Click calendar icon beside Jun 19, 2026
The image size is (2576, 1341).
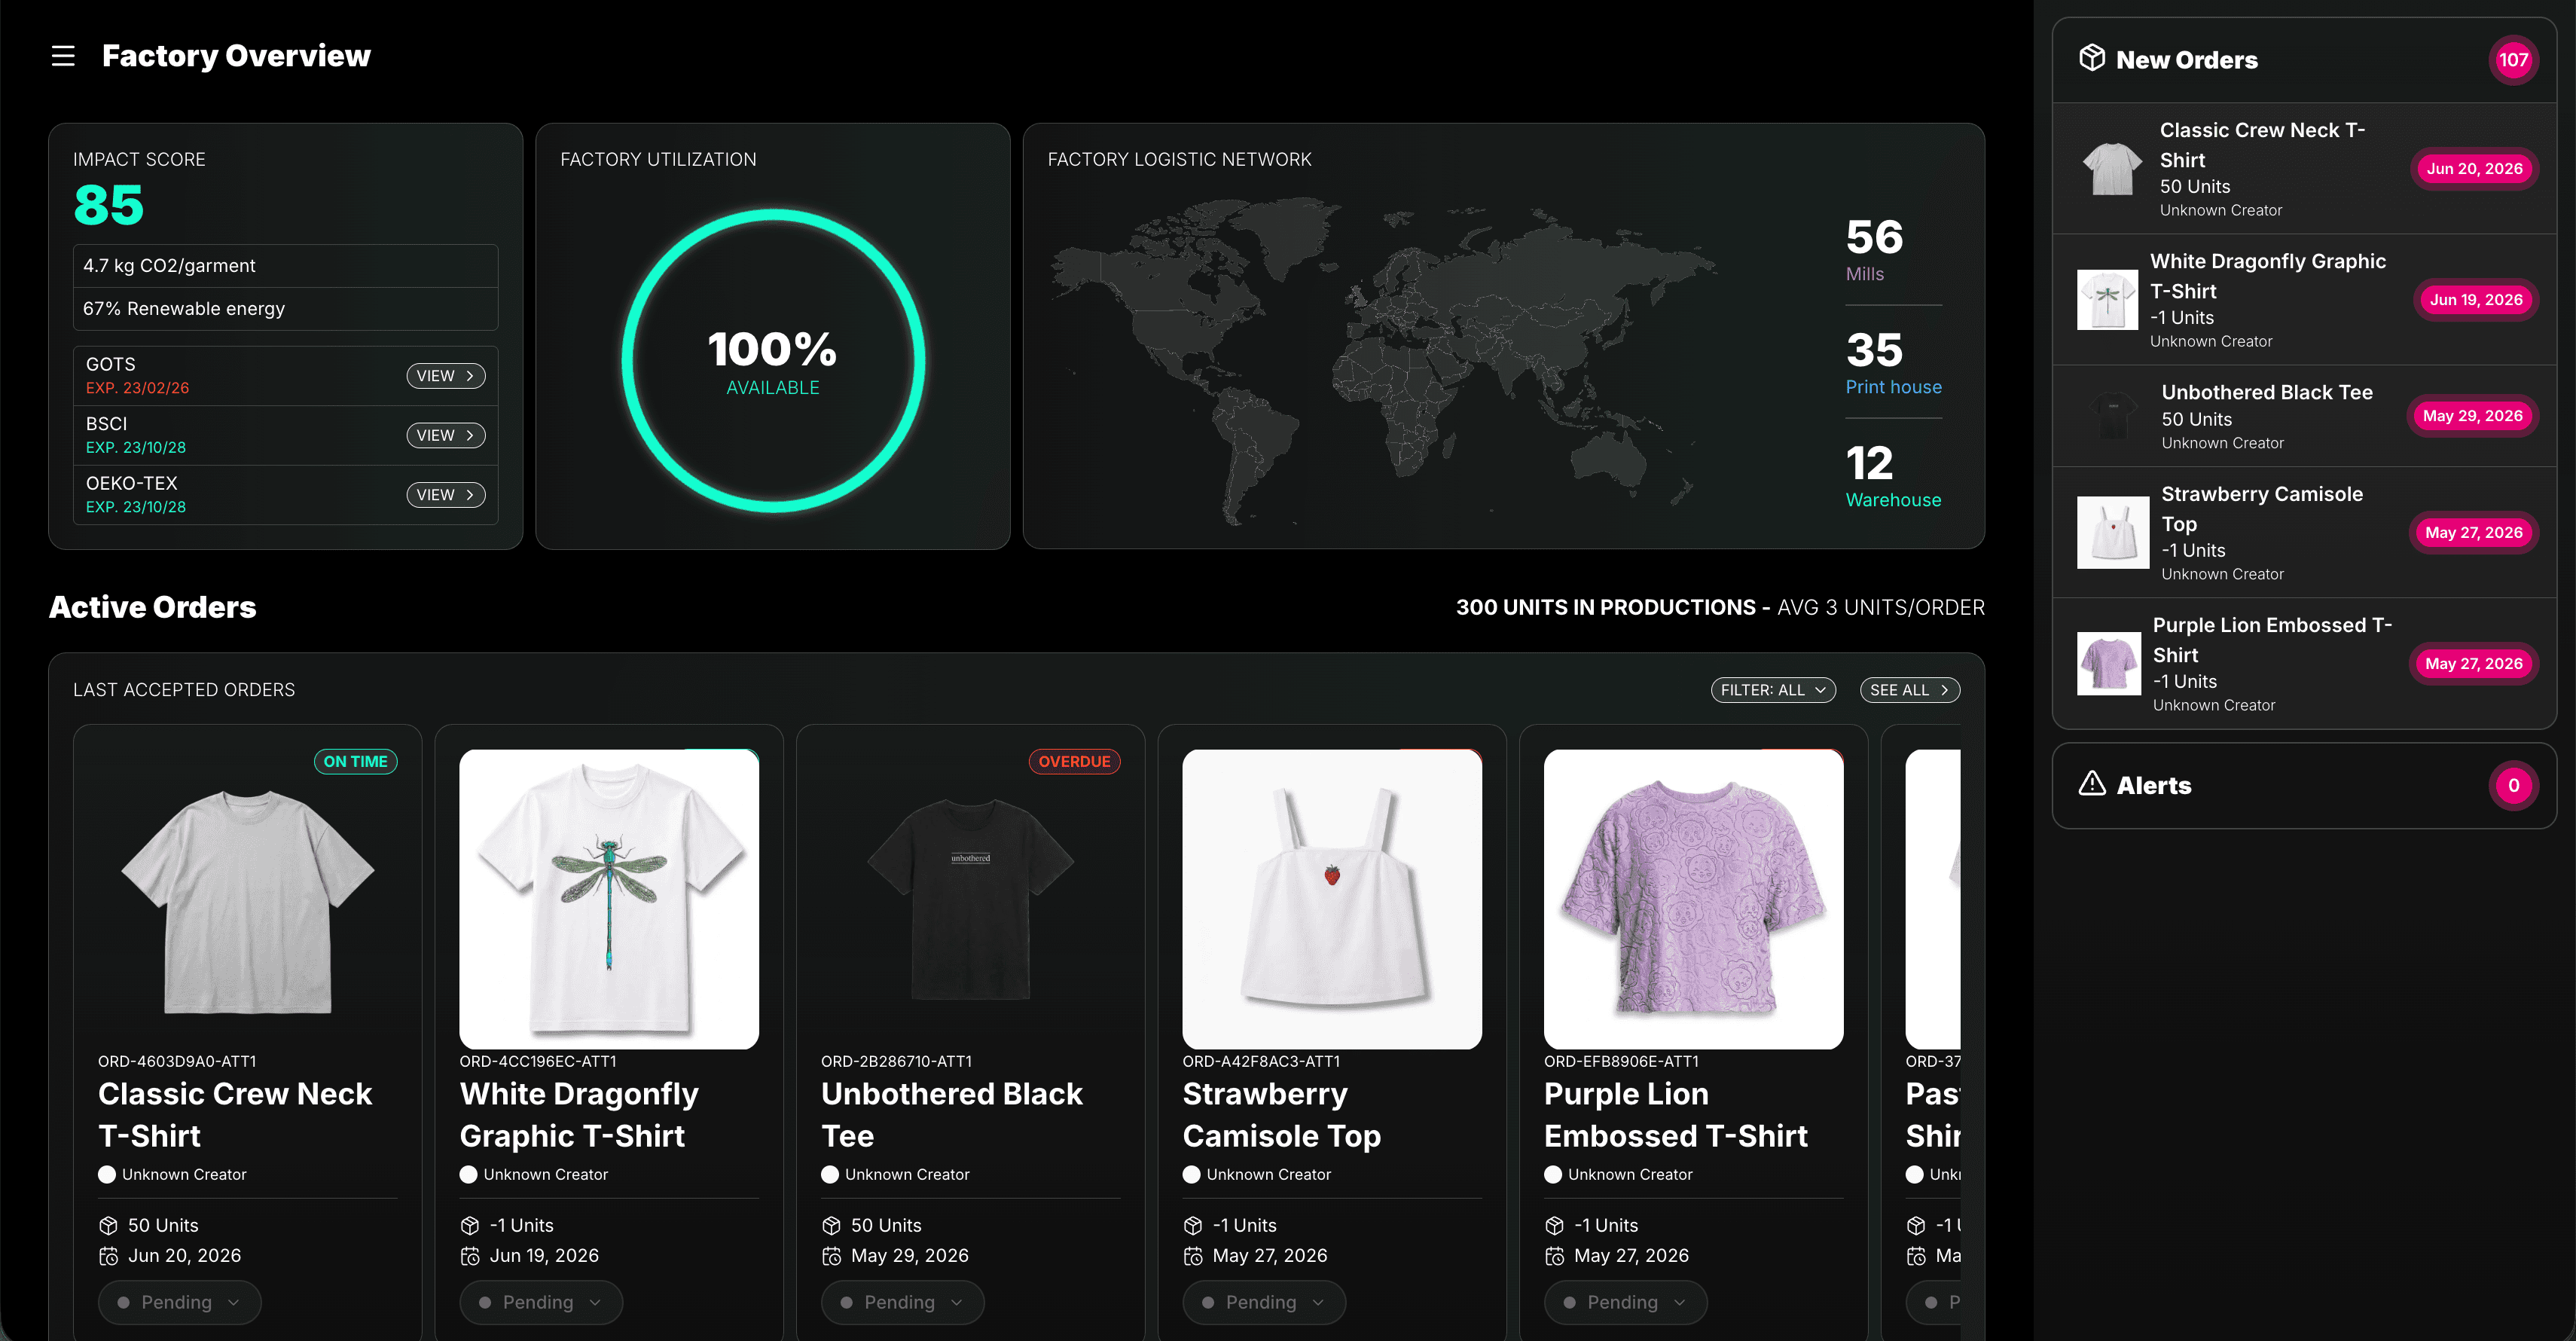coord(470,1256)
